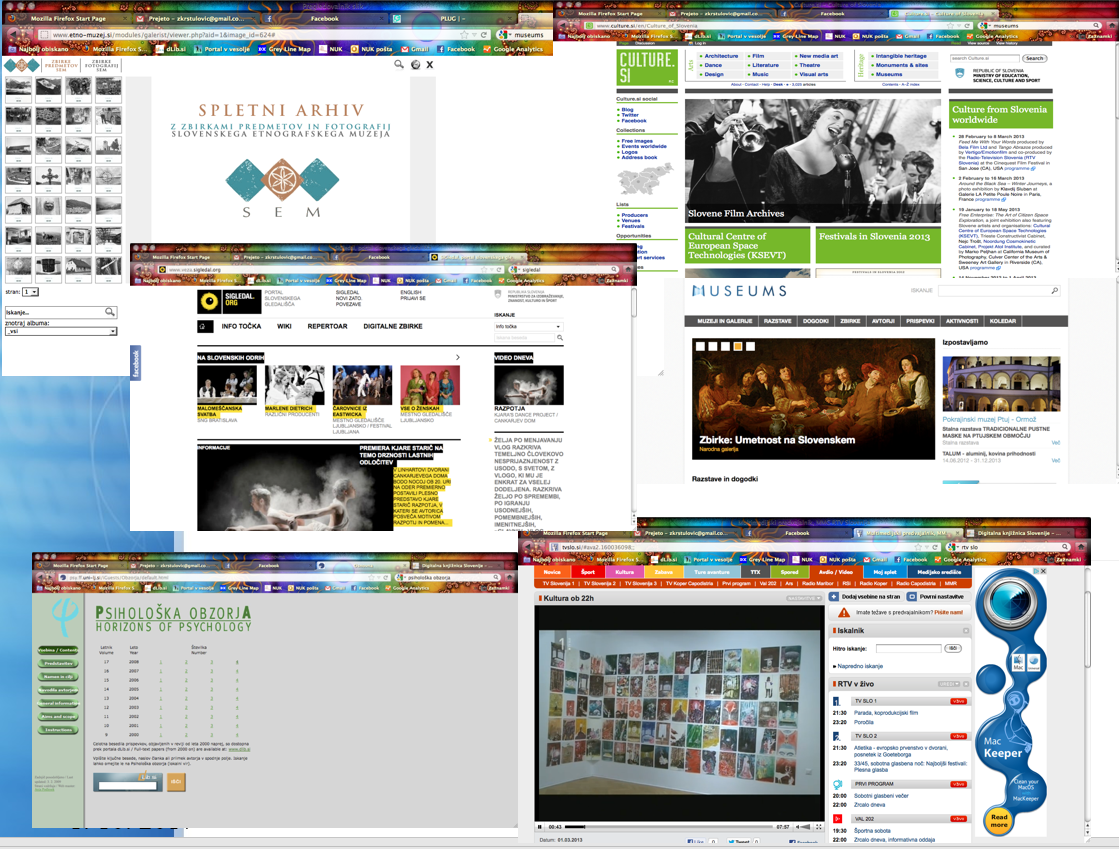Open 'DIGITALNE ZBIRKE' in the sigledal menu
Viewport: 1119px width, 849px height.
(393, 326)
